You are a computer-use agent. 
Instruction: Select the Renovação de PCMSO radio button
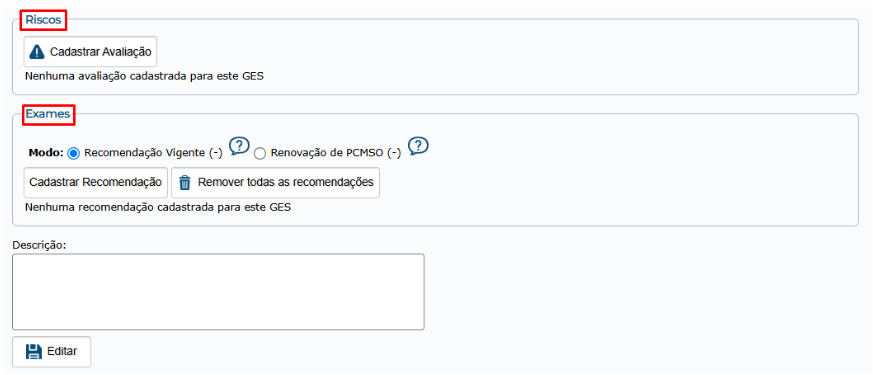259,154
